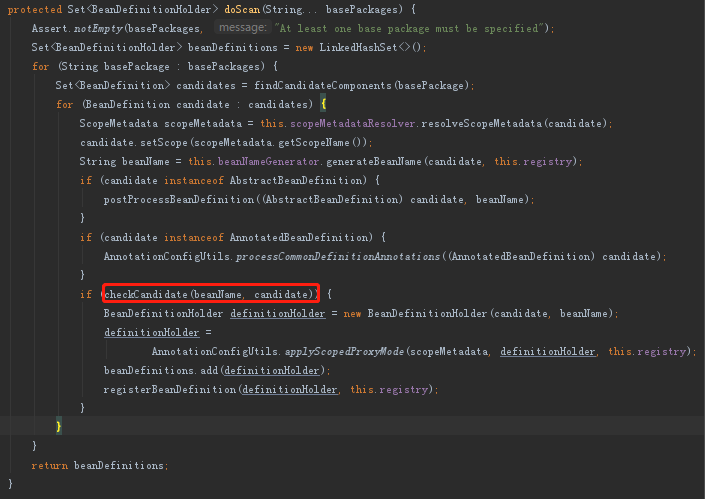This screenshot has height=499, width=705.
Task: Click this.registry in the registerBeanDefinition line
Action: (x=389, y=389)
